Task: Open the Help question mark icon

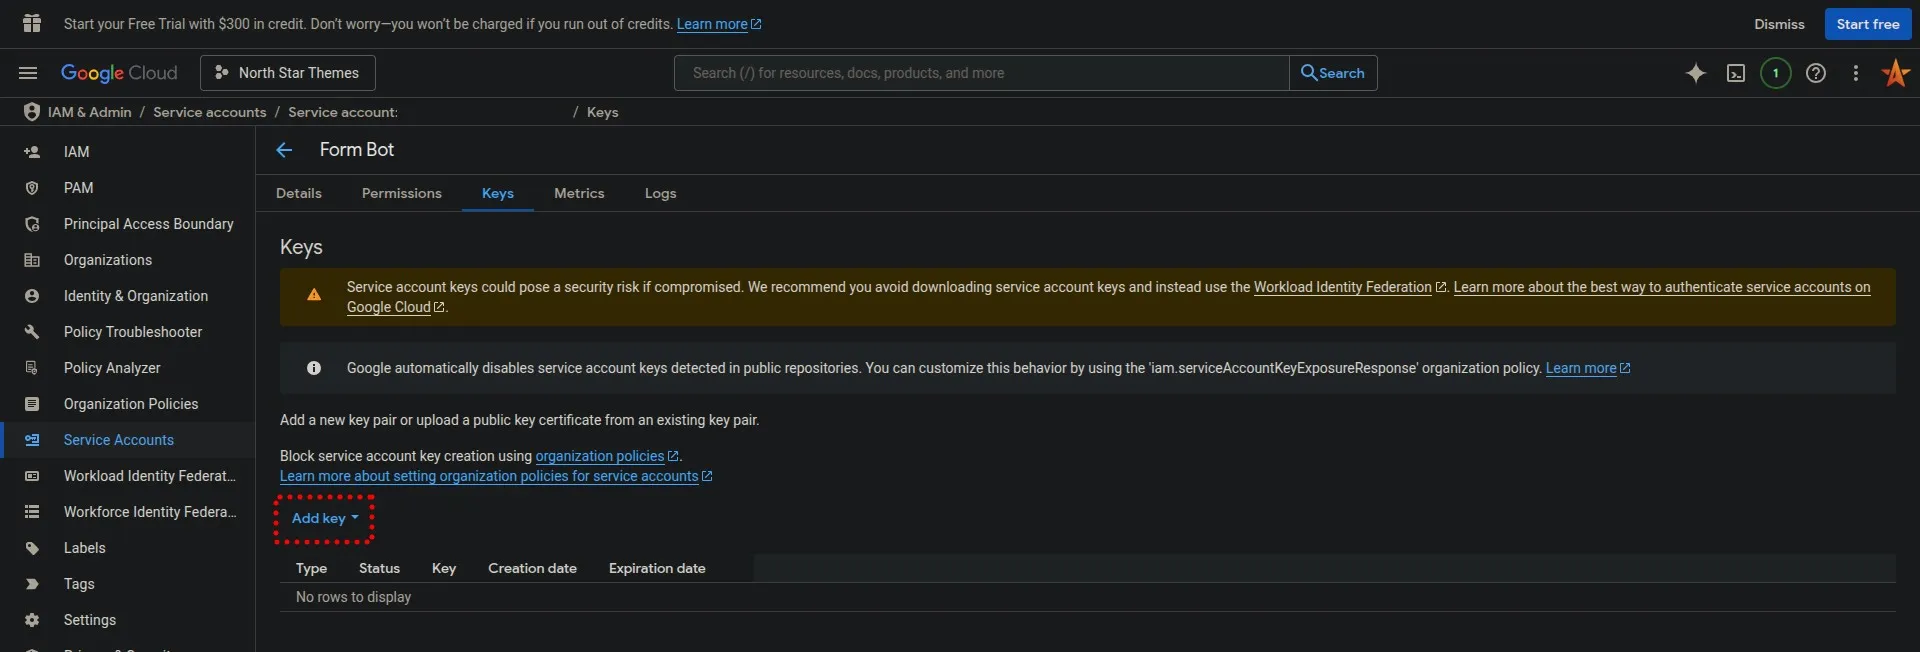Action: click(x=1816, y=73)
